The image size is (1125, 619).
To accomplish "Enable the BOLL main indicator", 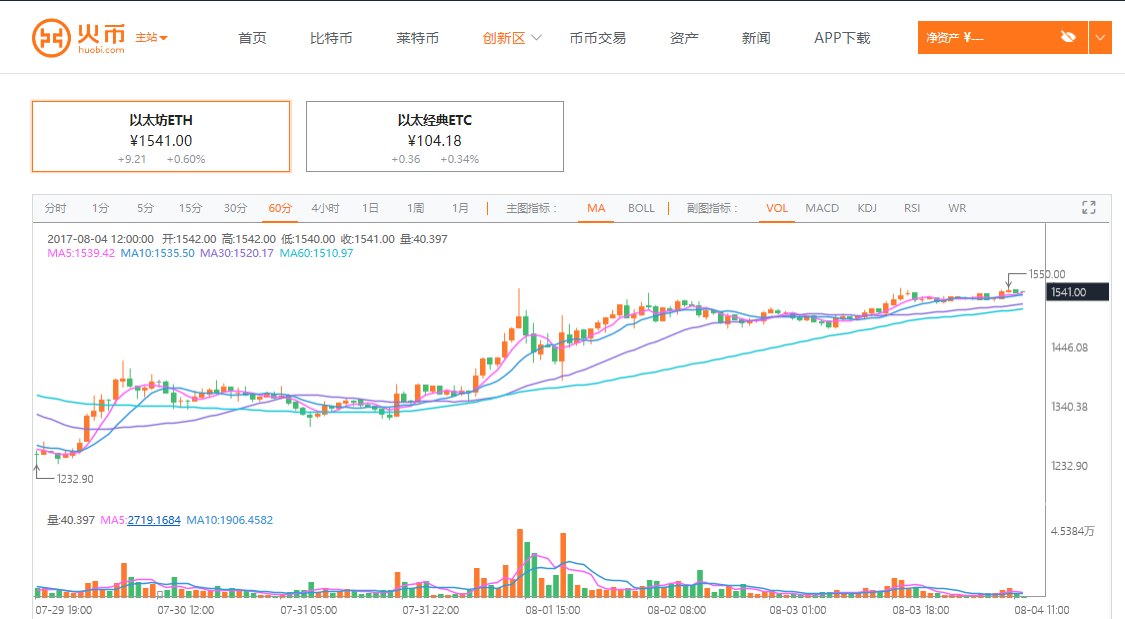I will [641, 208].
